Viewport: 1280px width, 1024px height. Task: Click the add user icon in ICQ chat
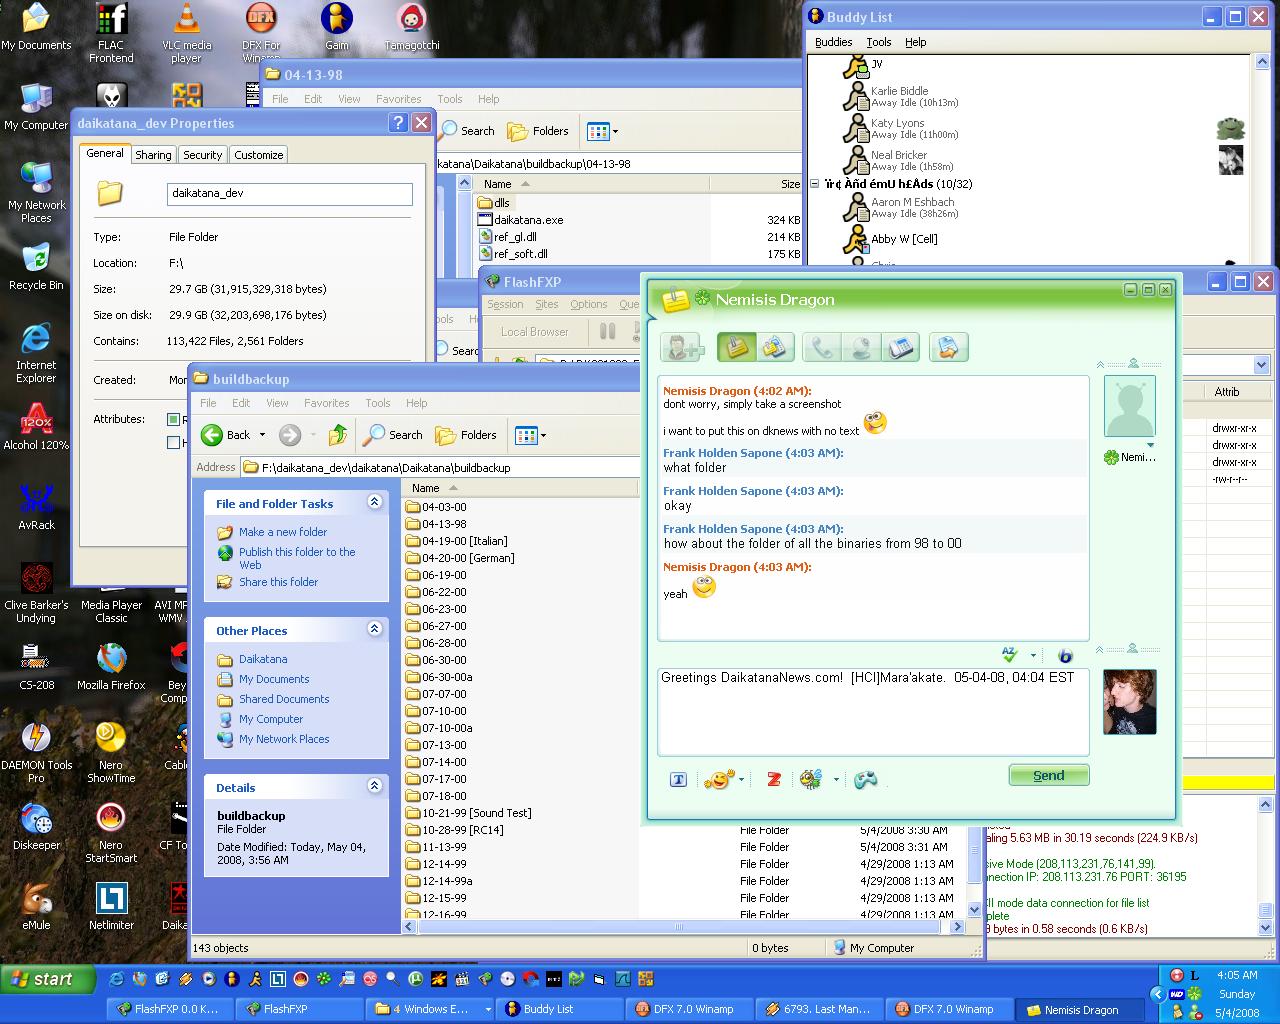(x=684, y=347)
